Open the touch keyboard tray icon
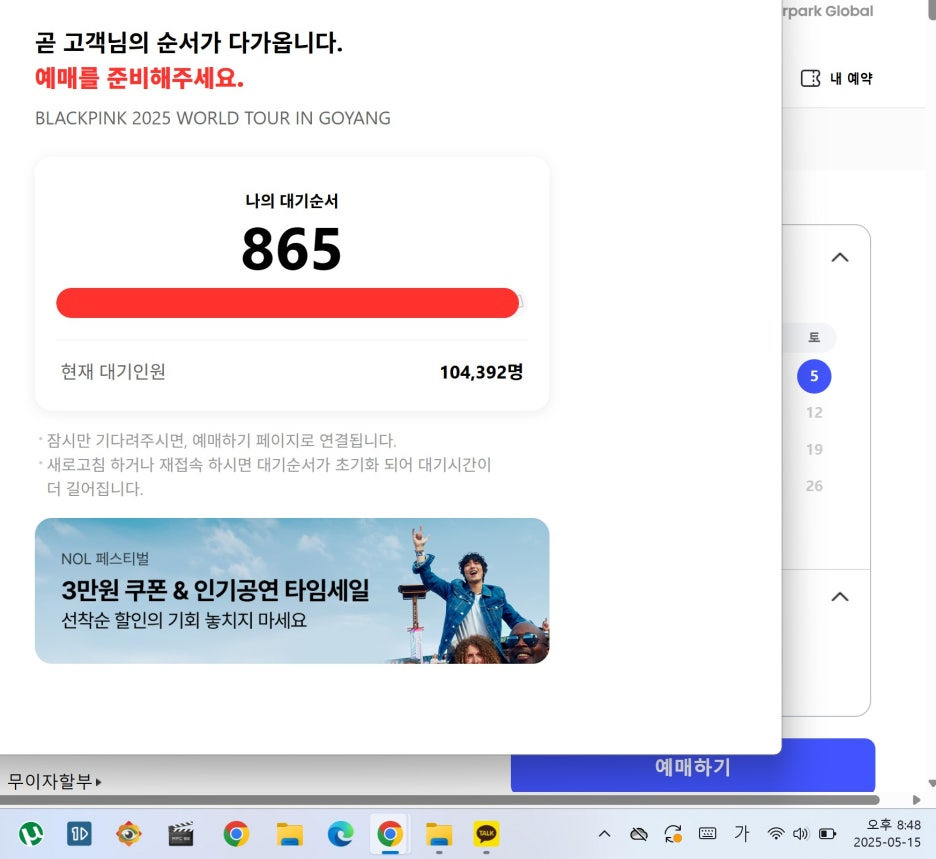 pyautogui.click(x=707, y=833)
